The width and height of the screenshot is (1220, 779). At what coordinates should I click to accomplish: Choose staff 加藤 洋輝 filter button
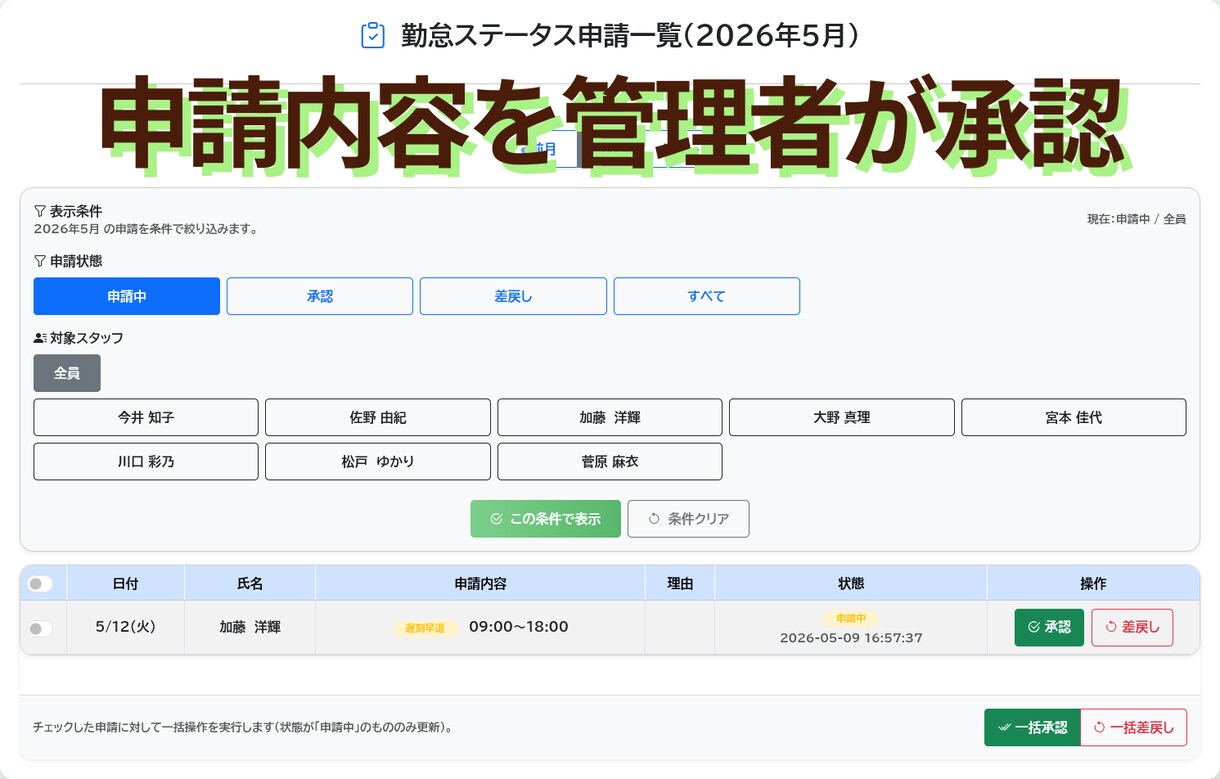pos(610,417)
